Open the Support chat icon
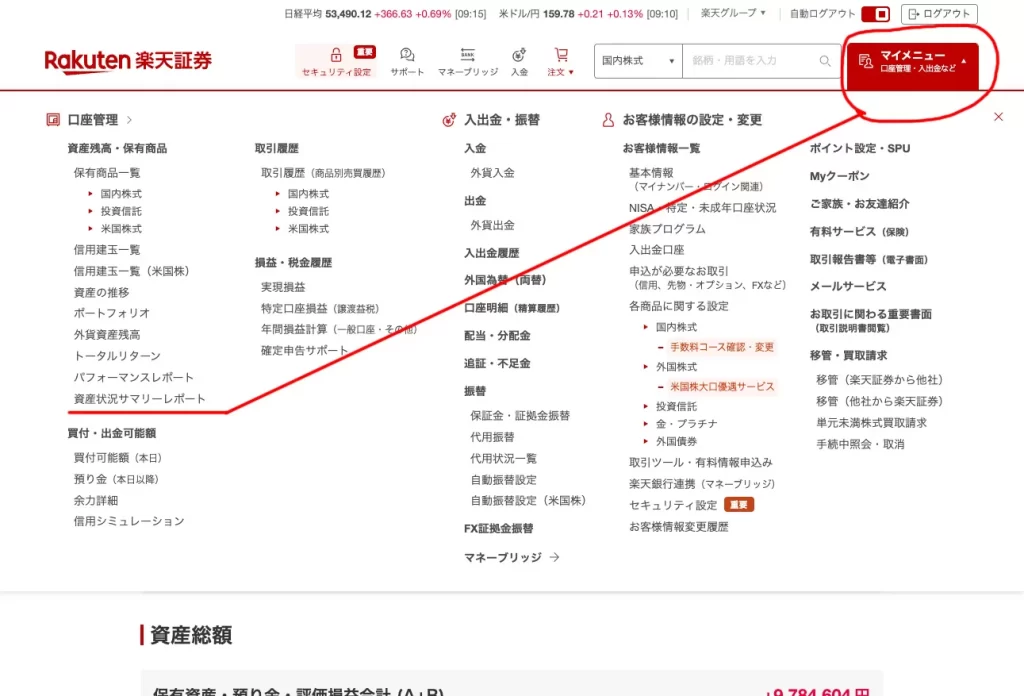Image resolution: width=1024 pixels, height=696 pixels. 407,55
